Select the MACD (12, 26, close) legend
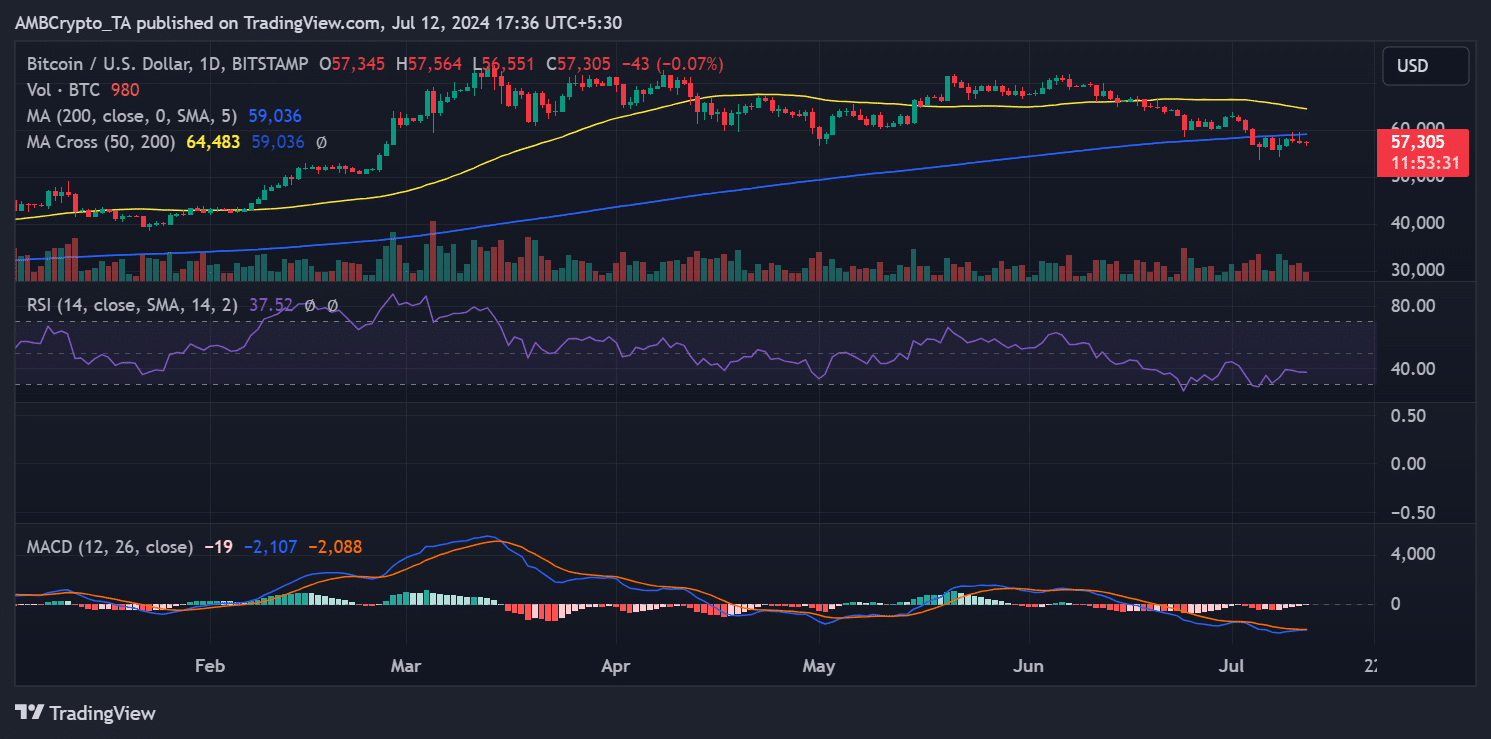1491x739 pixels. [110, 547]
